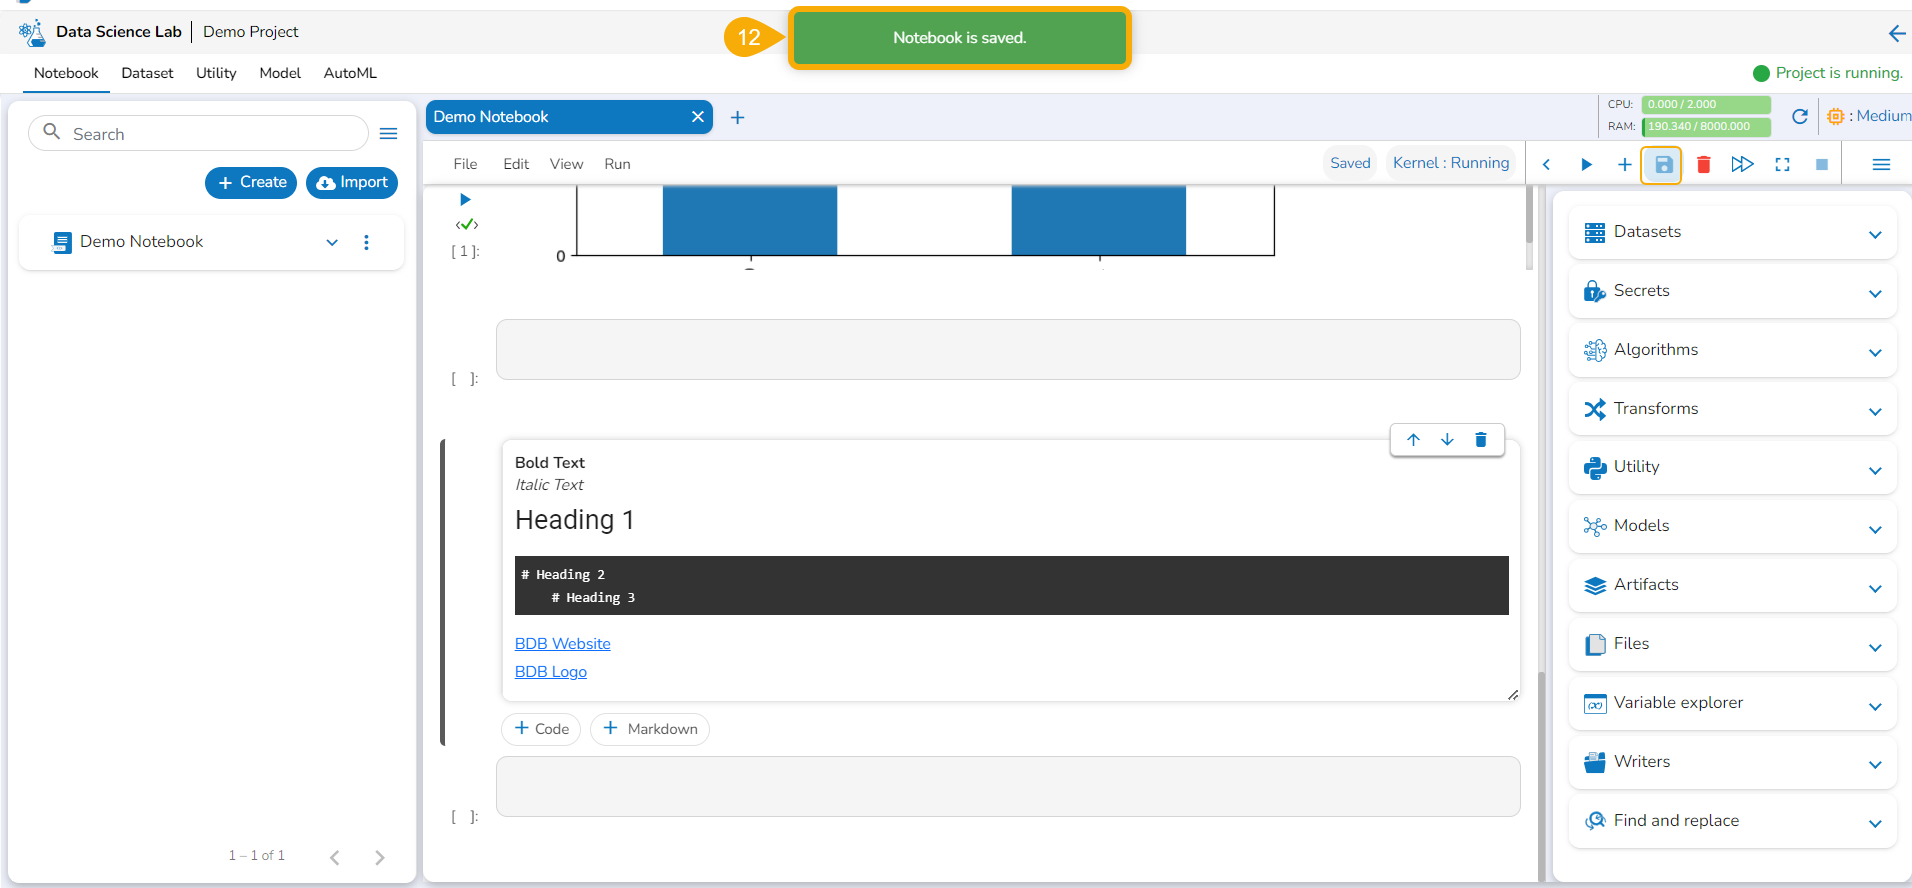
Task: Switch to the Dataset tab
Action: [147, 73]
